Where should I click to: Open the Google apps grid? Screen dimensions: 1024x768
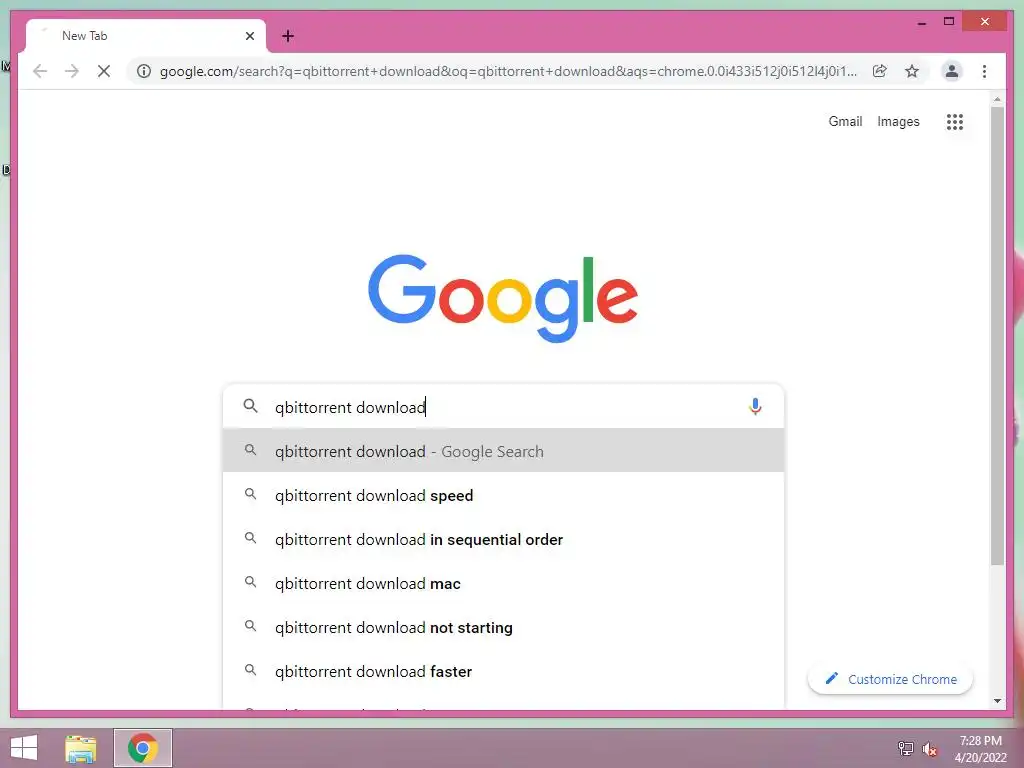tap(955, 121)
